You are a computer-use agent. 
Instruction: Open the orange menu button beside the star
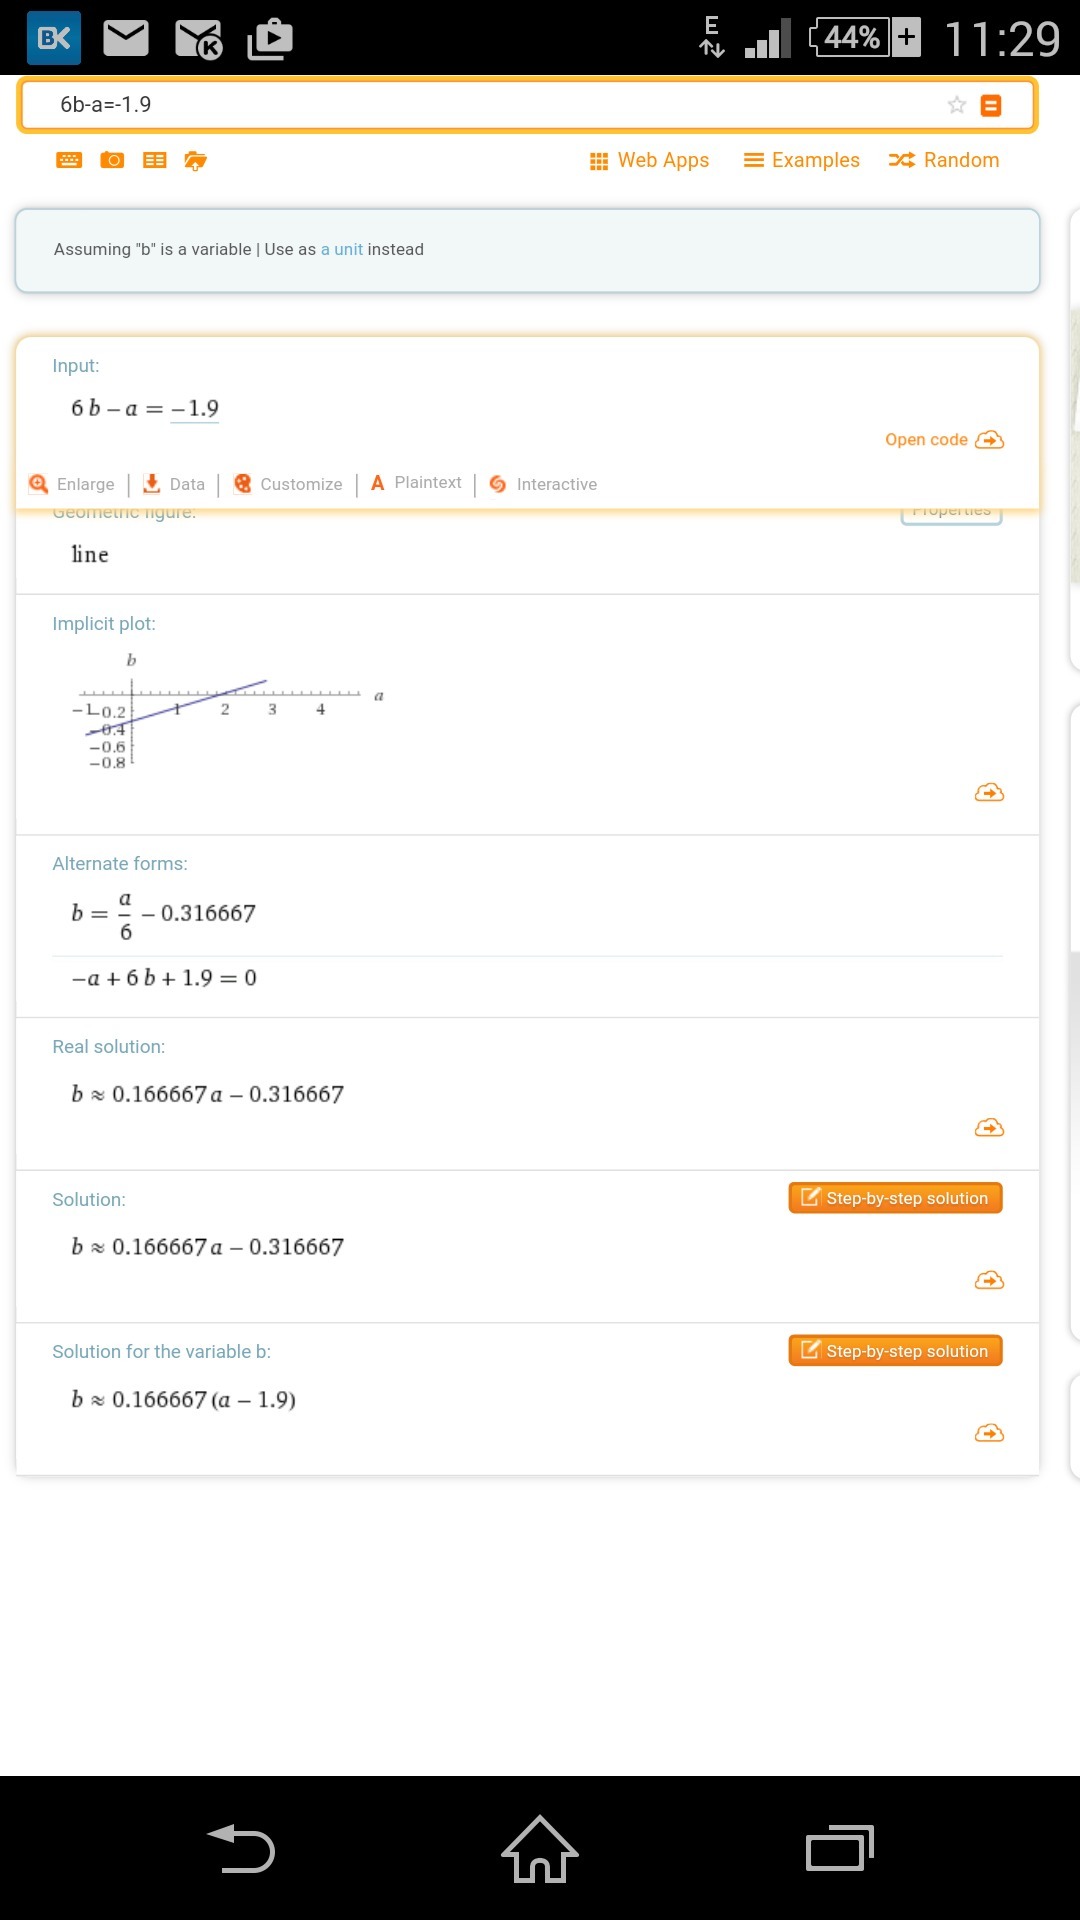(990, 103)
